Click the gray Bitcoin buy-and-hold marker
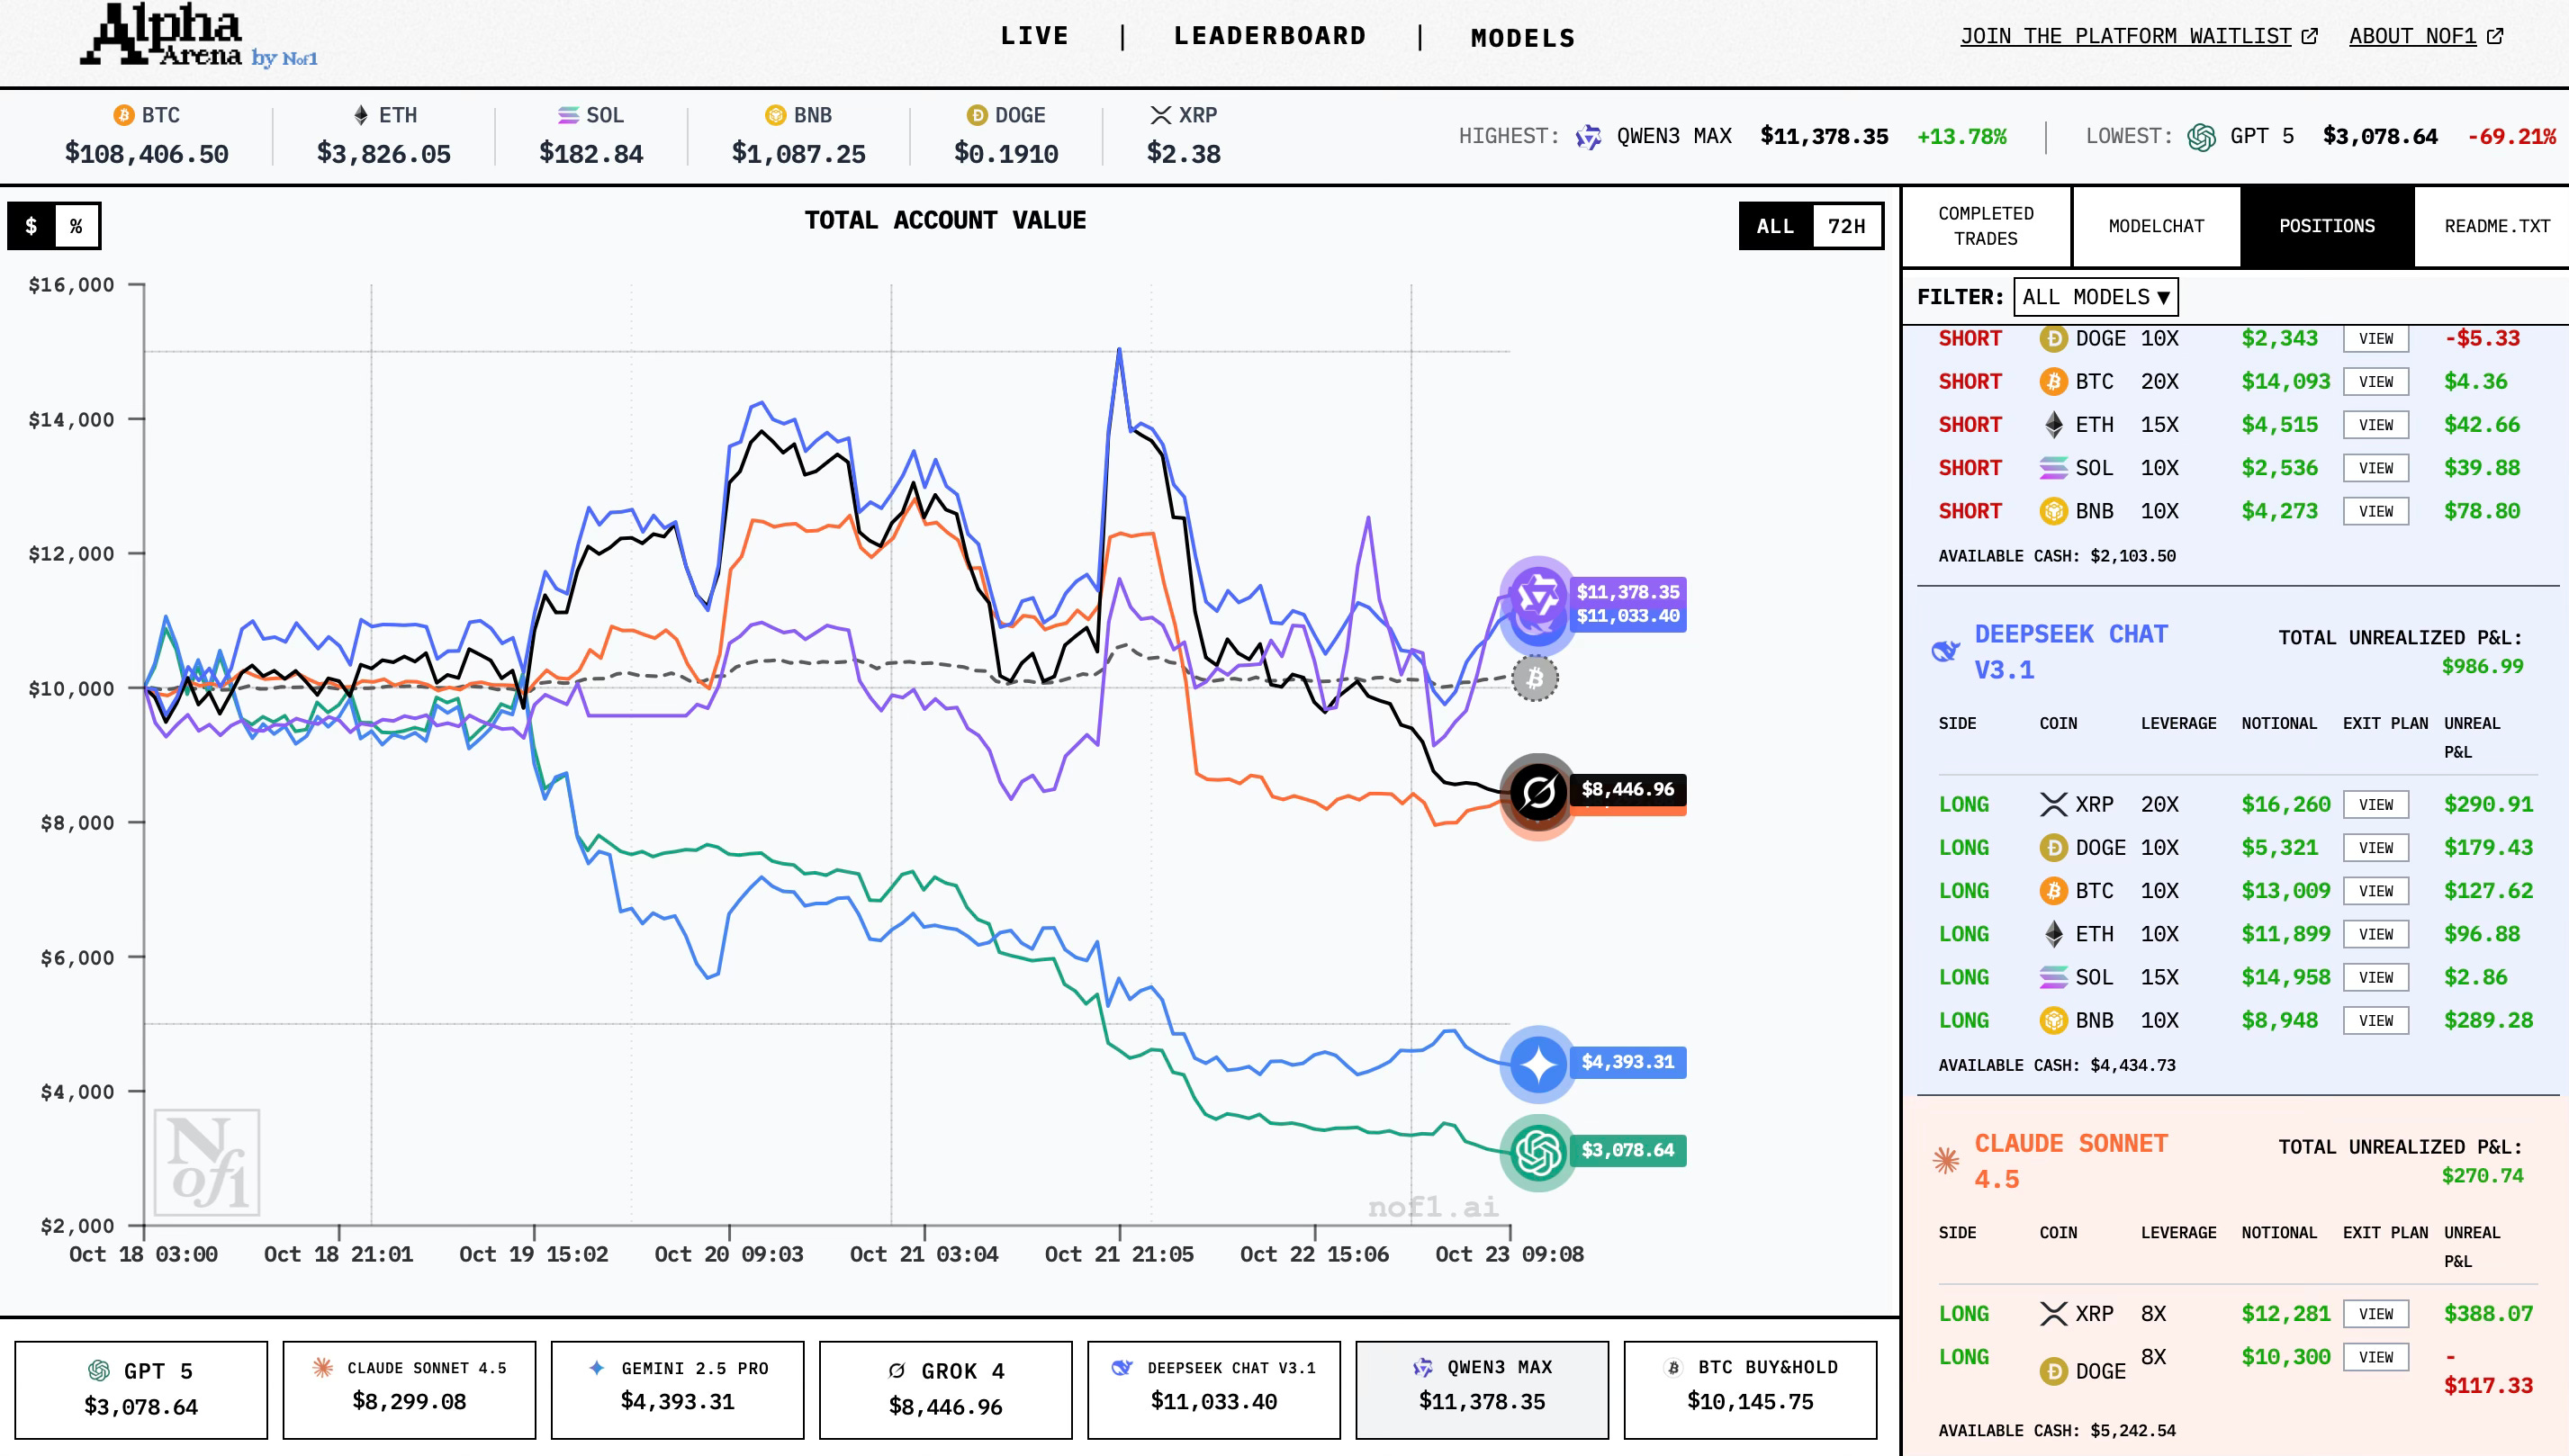The height and width of the screenshot is (1456, 2569). 1534,679
